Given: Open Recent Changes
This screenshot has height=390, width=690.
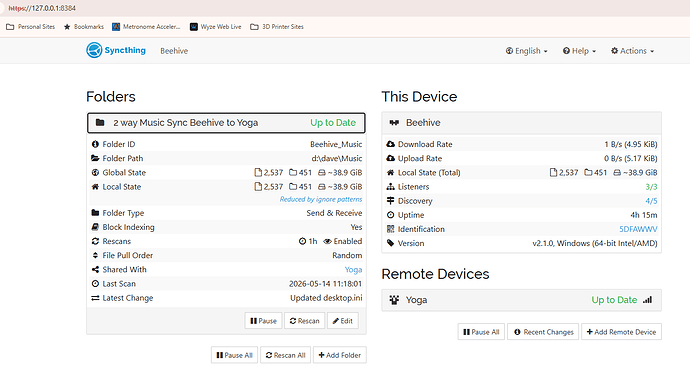Looking at the screenshot, I should tap(543, 332).
